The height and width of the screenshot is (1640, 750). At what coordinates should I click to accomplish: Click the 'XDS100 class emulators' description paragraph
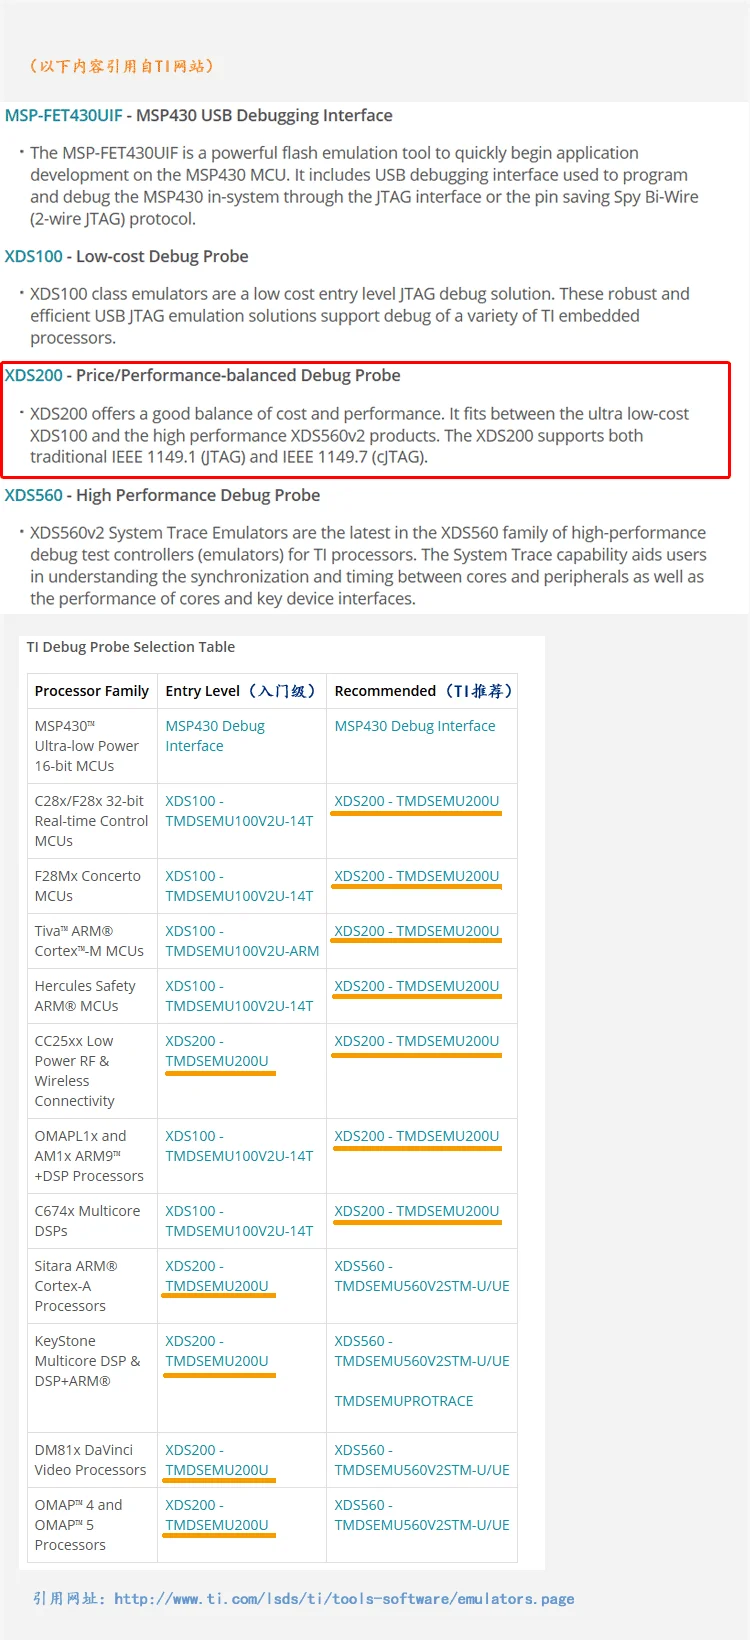pyautogui.click(x=360, y=316)
